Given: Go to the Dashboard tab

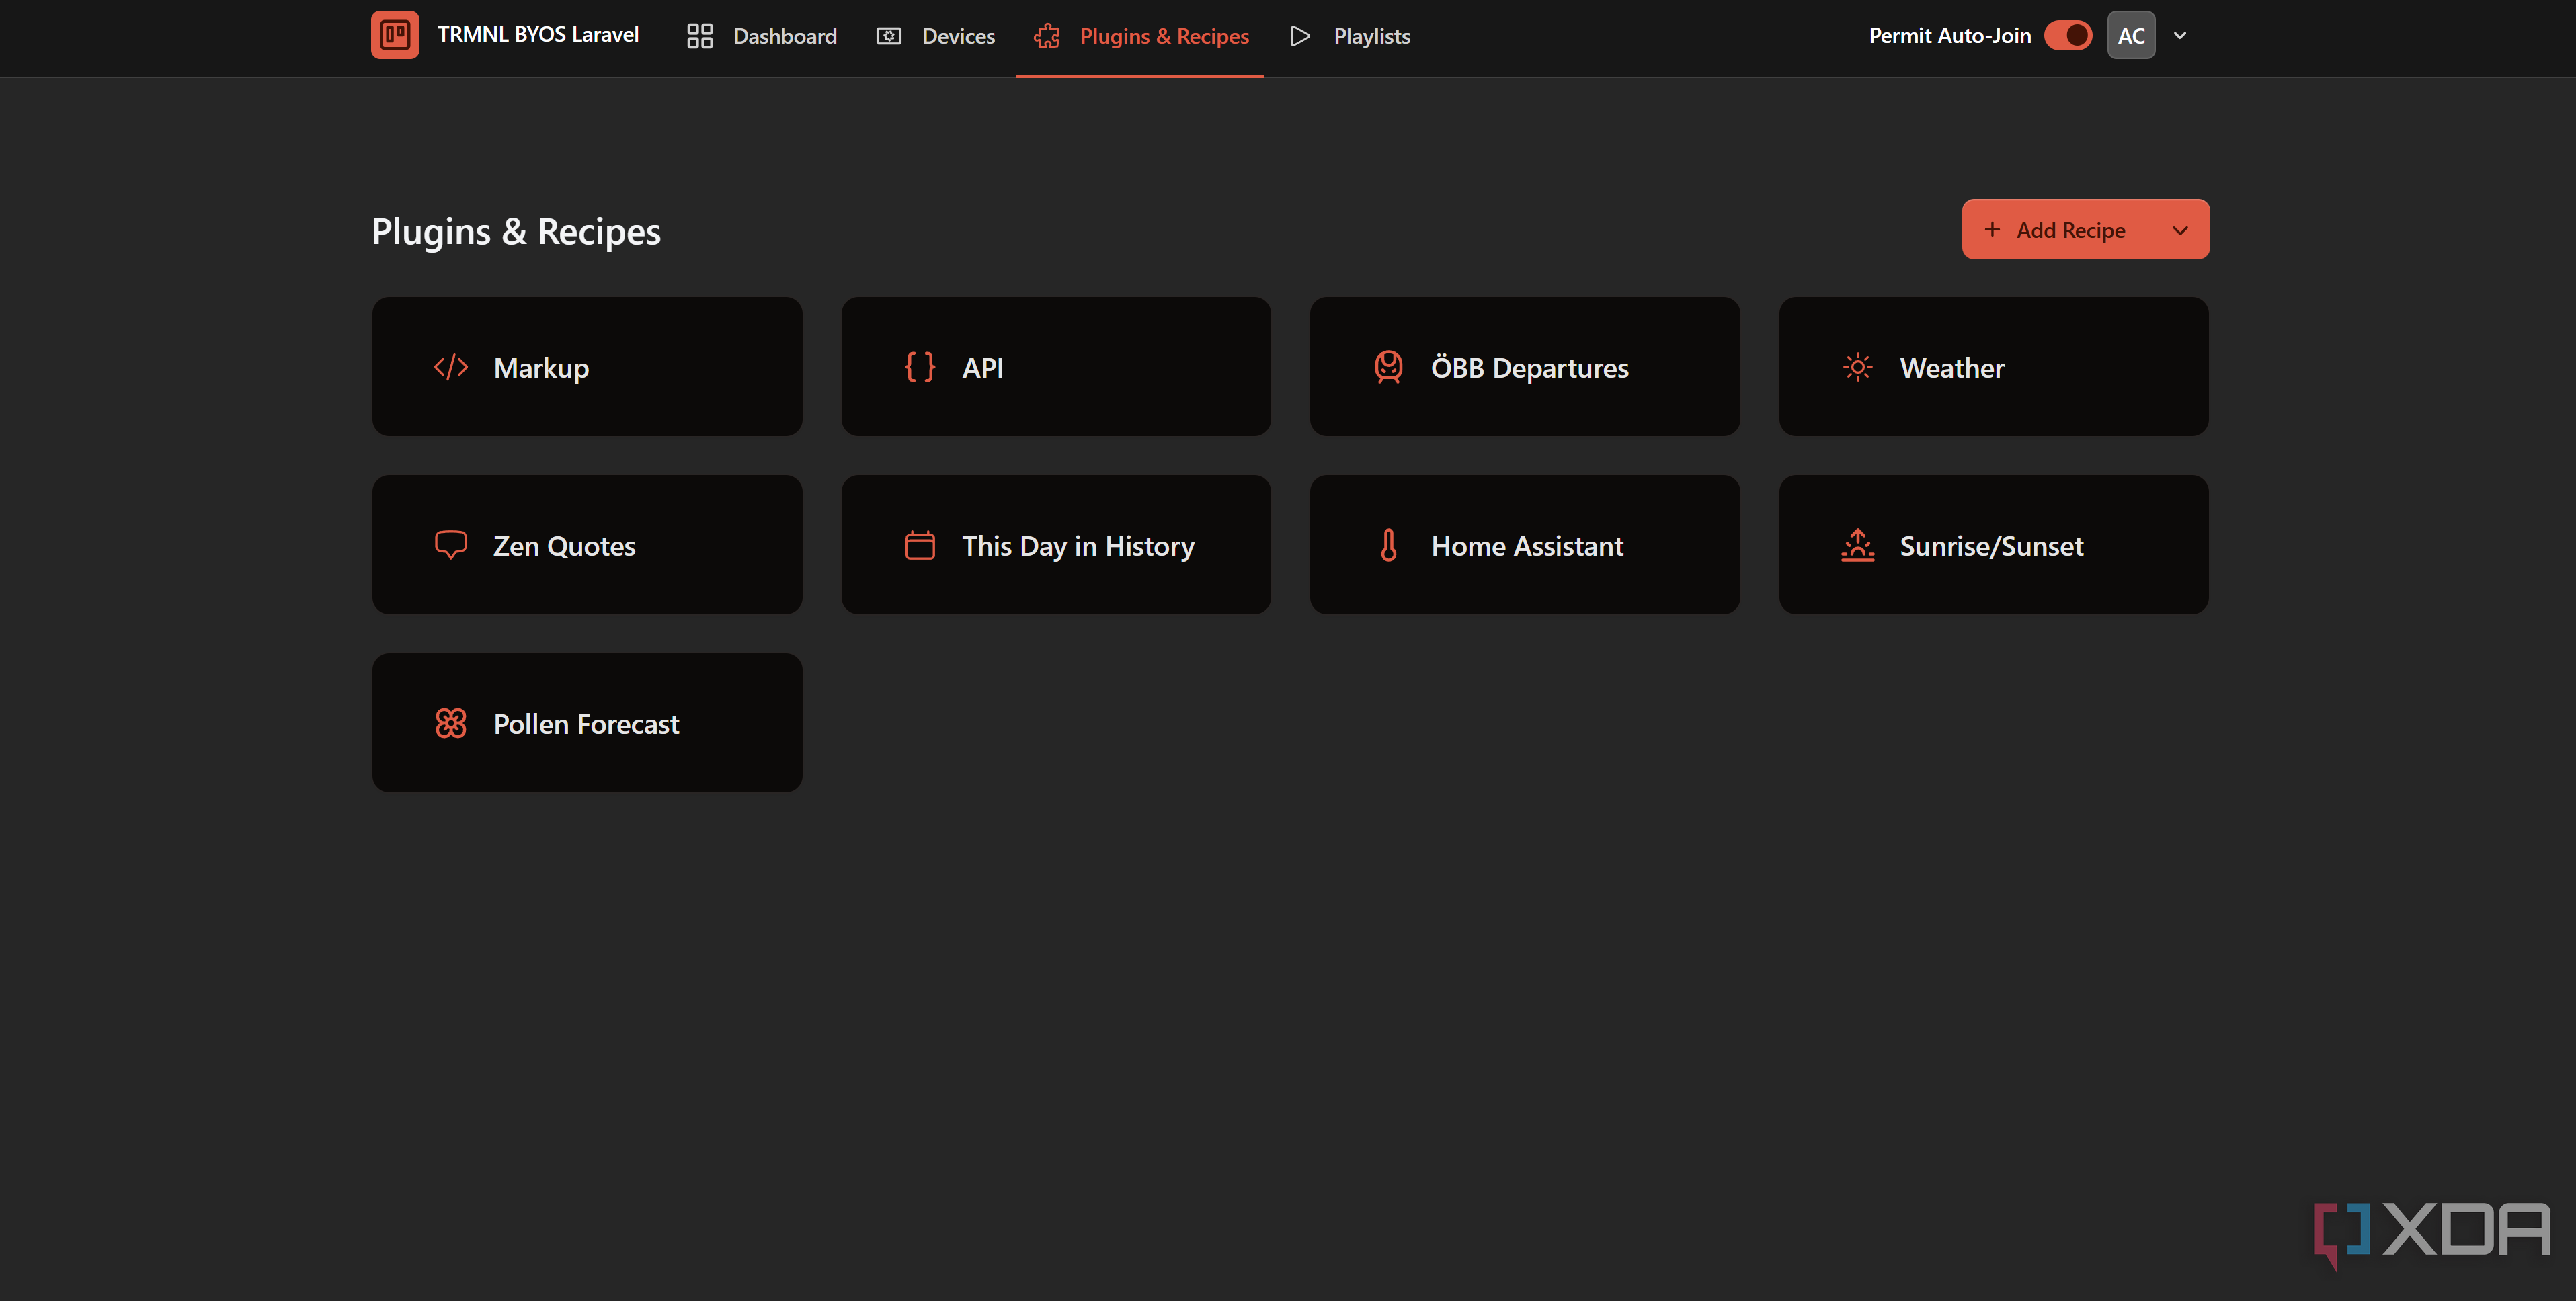Looking at the screenshot, I should pos(762,36).
